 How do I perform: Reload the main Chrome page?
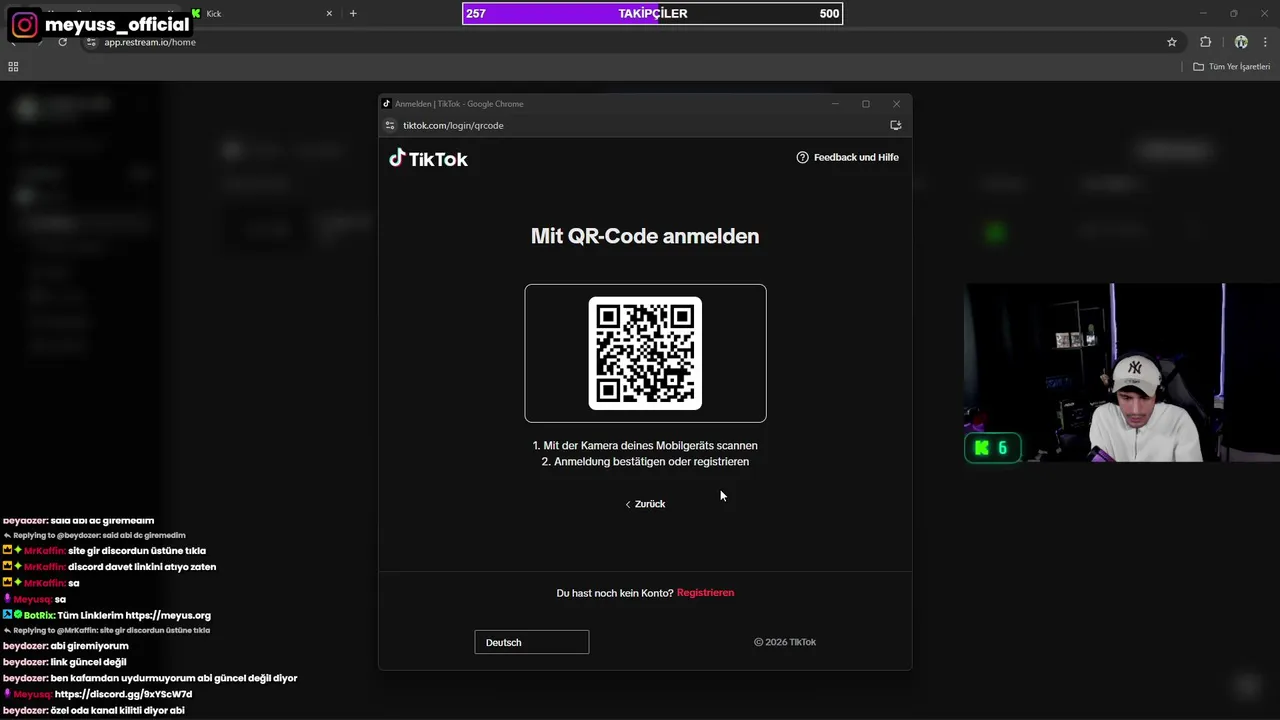(x=62, y=42)
